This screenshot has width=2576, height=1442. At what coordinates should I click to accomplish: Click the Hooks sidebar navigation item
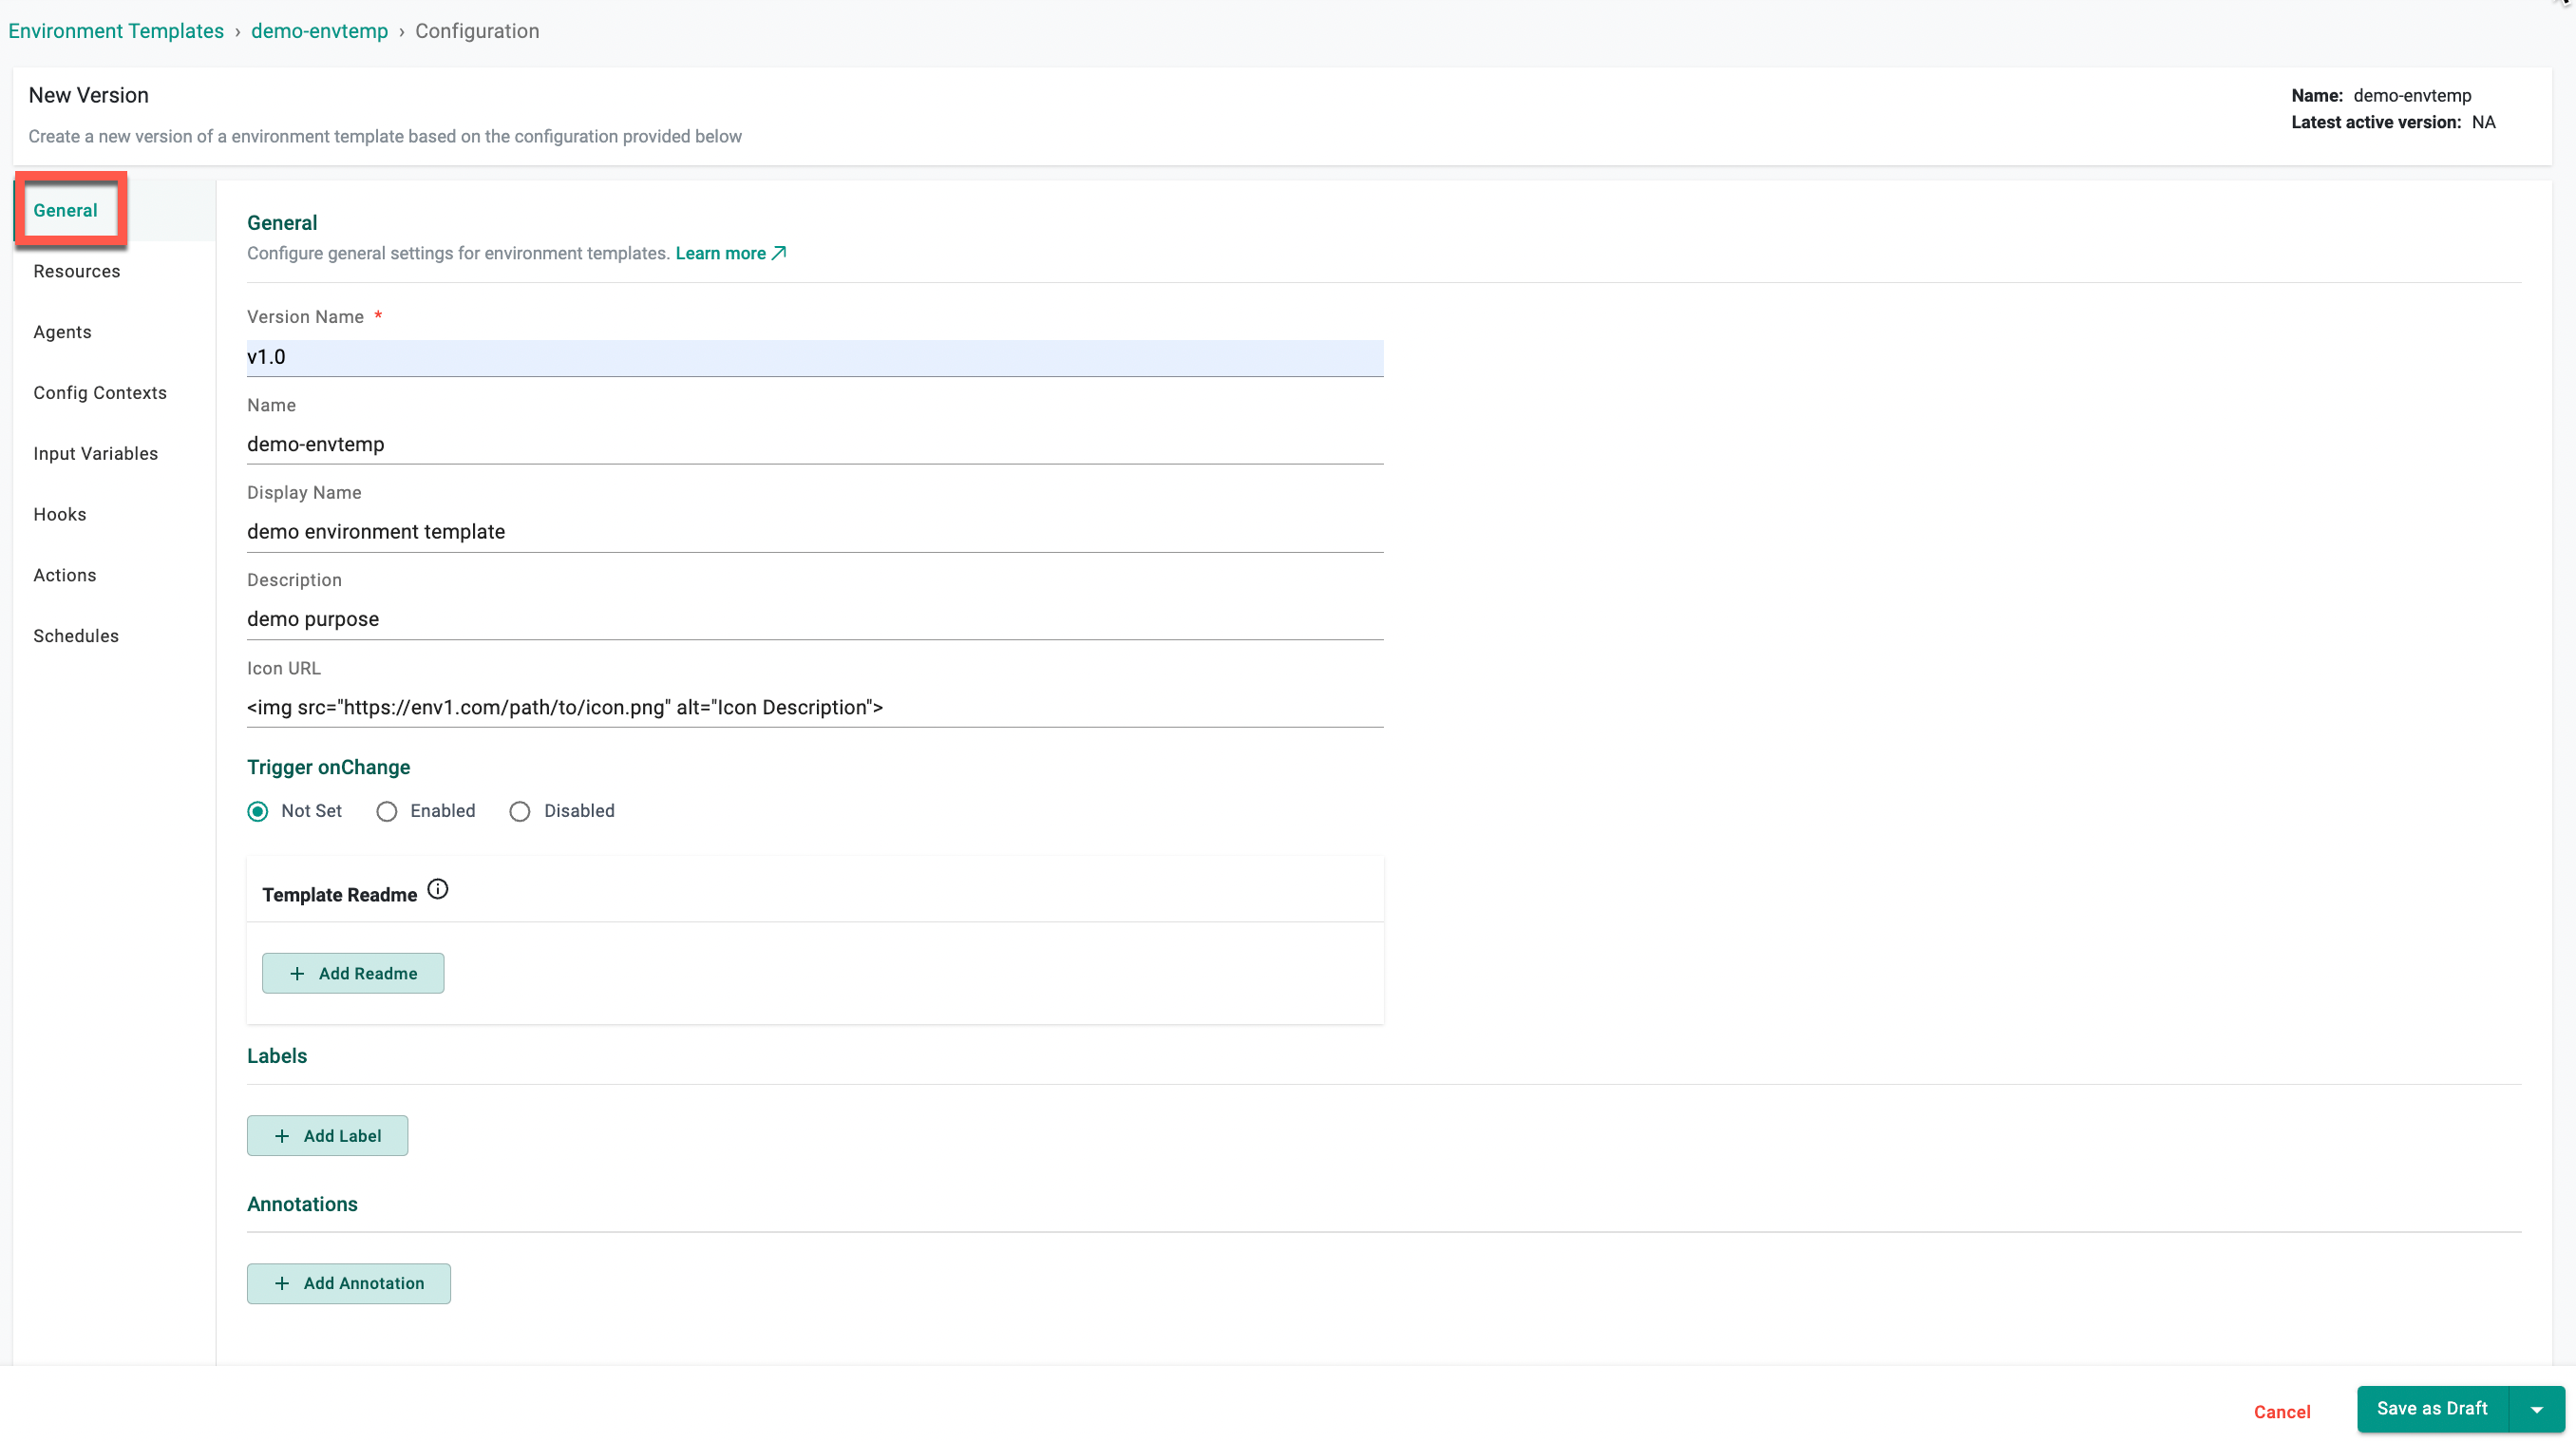[60, 513]
